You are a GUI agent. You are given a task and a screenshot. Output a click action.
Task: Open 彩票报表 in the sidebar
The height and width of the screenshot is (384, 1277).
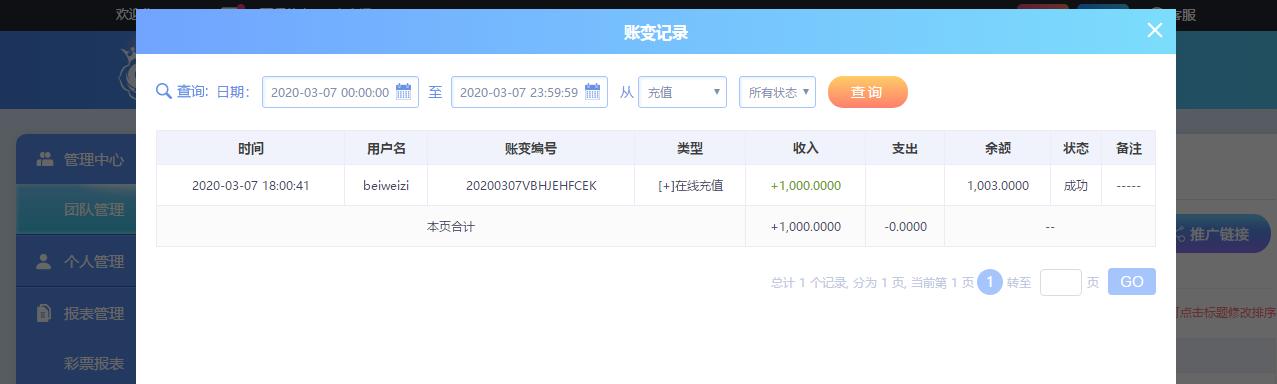point(94,364)
